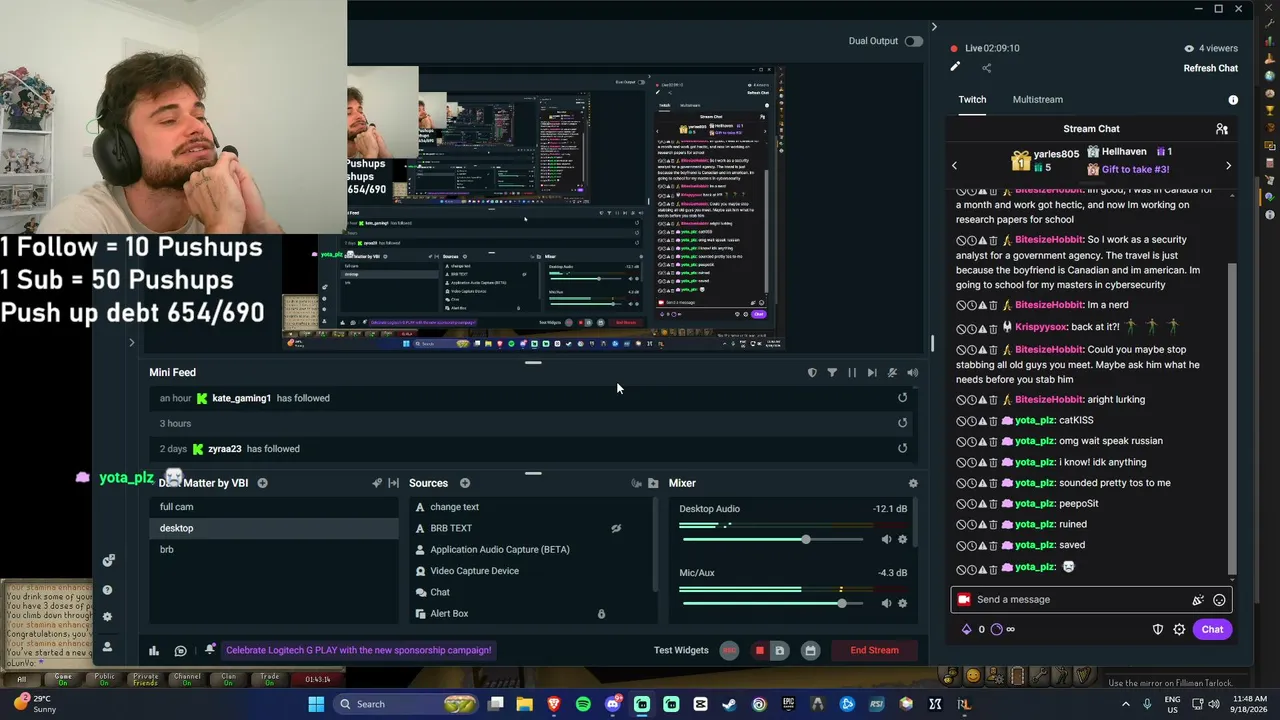Open the emote picker in chat

tap(1219, 600)
